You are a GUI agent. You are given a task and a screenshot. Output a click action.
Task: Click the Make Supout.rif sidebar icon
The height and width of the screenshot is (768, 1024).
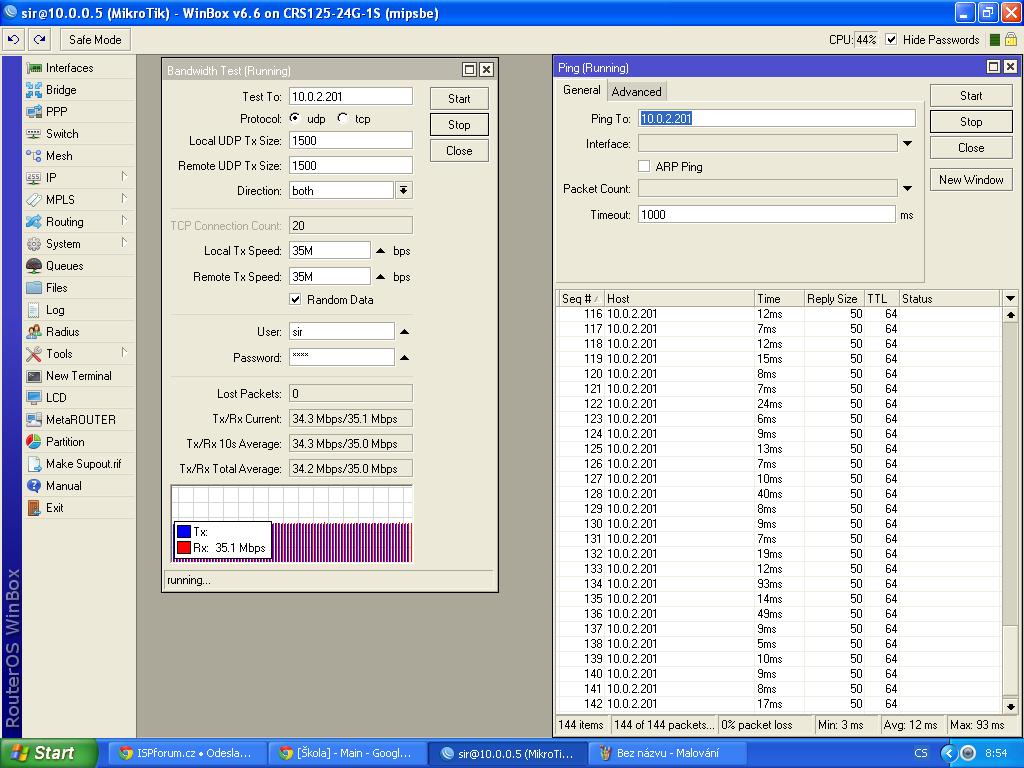point(34,464)
